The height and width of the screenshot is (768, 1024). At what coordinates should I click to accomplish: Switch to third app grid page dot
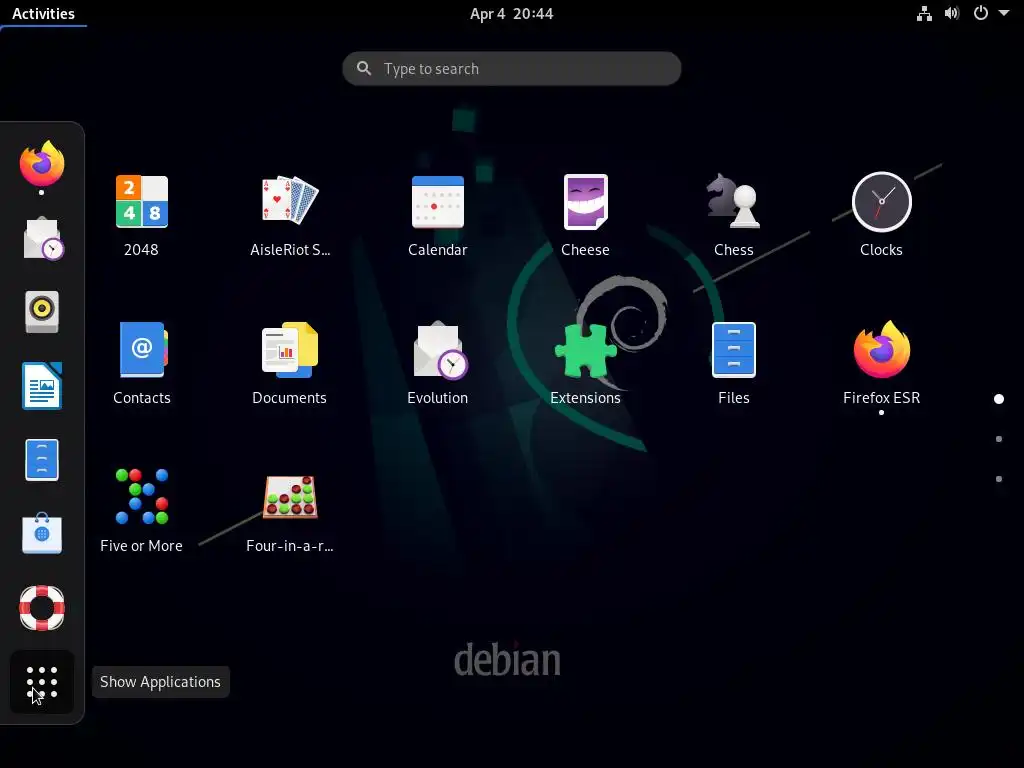click(999, 479)
